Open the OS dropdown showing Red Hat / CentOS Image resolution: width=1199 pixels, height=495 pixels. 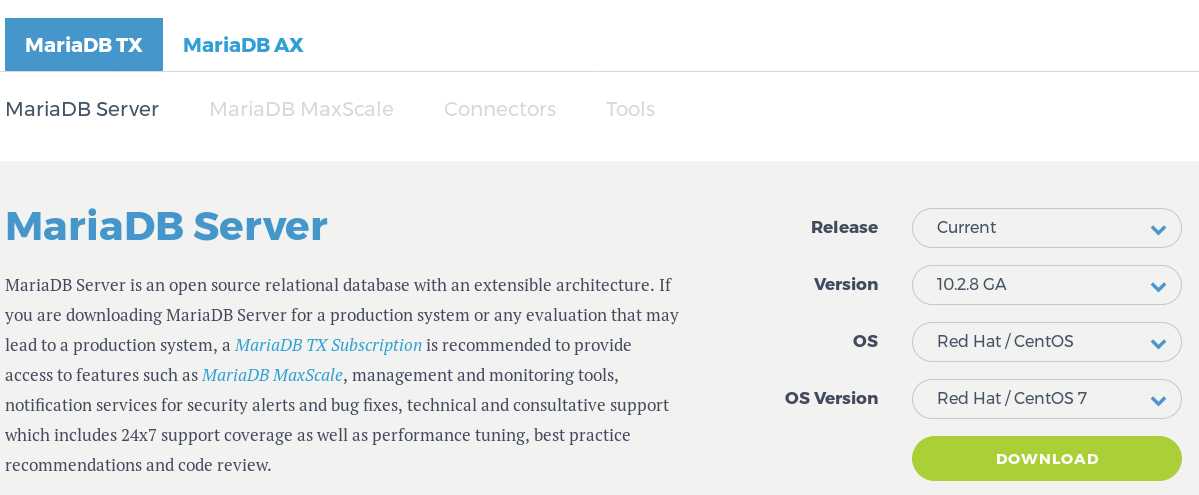coord(1046,341)
